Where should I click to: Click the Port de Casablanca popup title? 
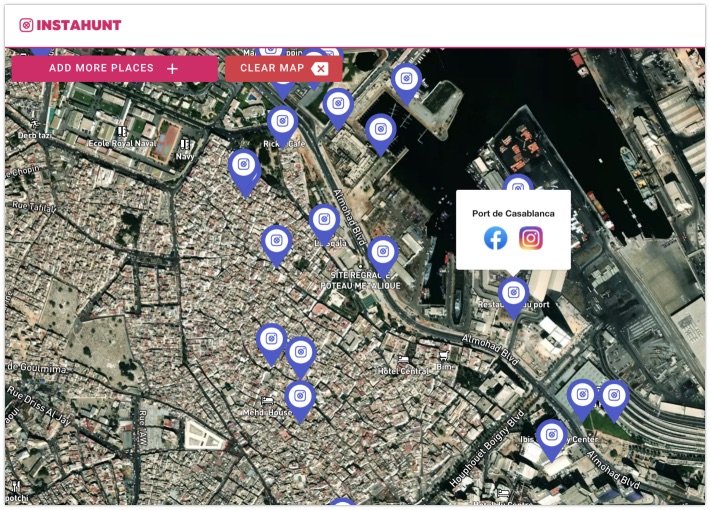(513, 213)
